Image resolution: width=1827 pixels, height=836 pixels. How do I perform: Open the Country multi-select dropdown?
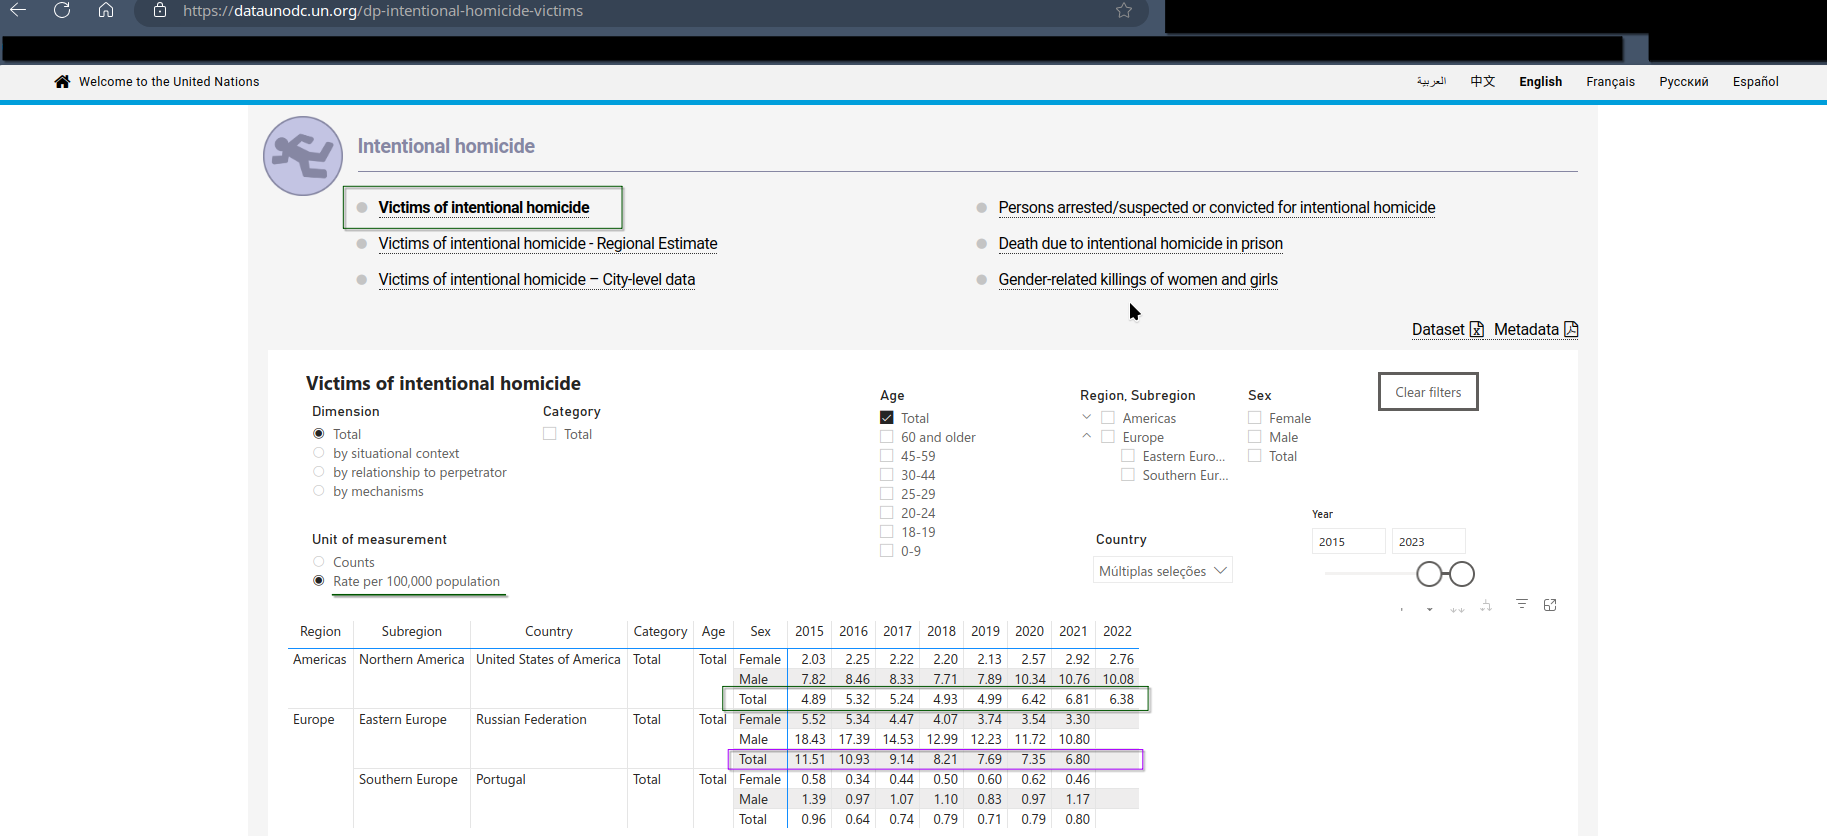1162,571
